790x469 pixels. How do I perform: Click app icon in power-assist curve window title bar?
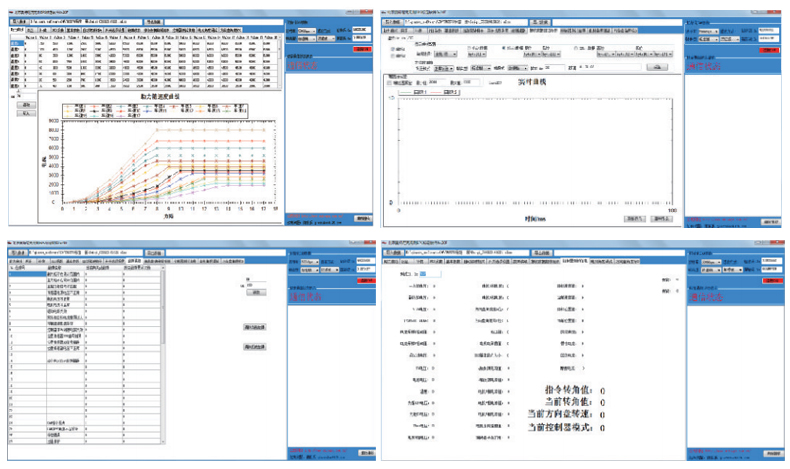point(4,9)
